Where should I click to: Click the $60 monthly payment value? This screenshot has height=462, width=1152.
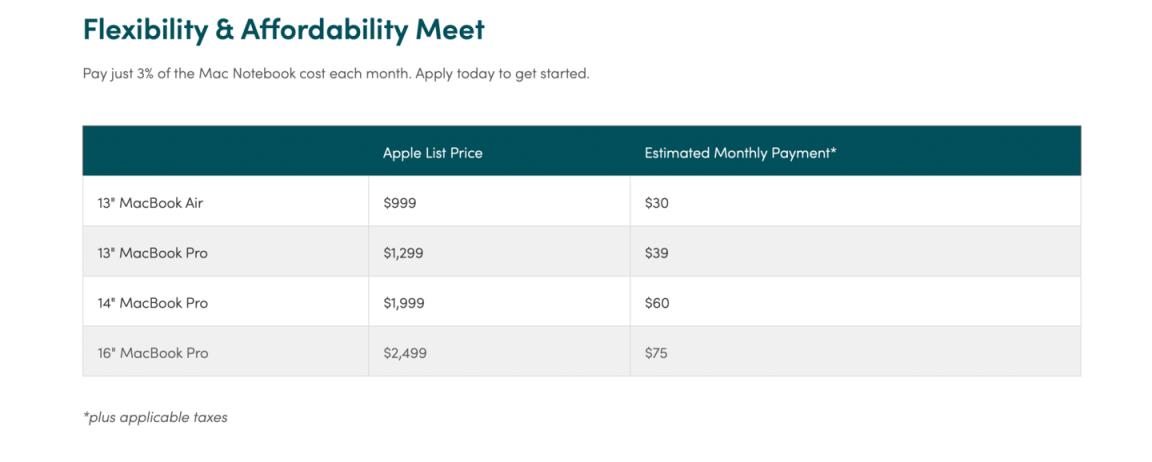point(656,303)
